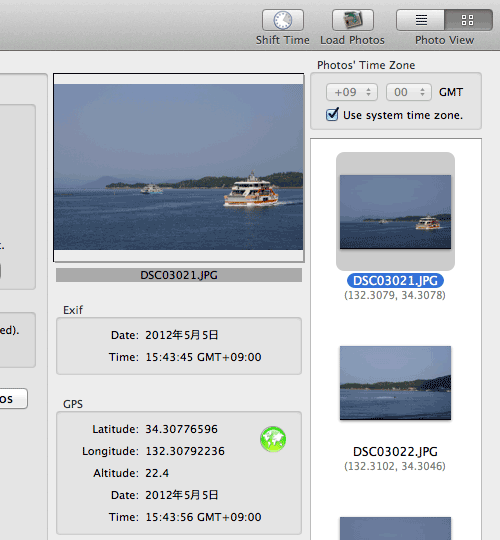Image resolution: width=500 pixels, height=540 pixels.
Task: Click the DSC03021.JPG caption under preview
Action: click(x=179, y=275)
